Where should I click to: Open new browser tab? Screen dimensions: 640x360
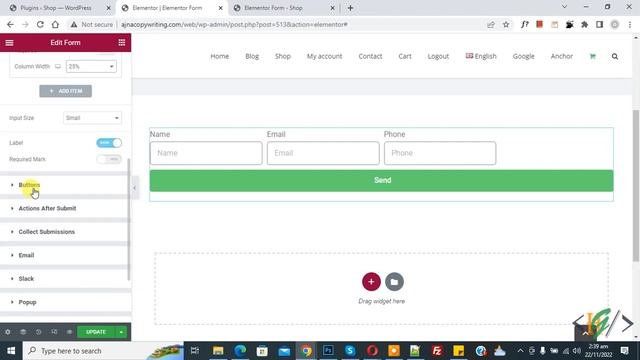(x=350, y=8)
